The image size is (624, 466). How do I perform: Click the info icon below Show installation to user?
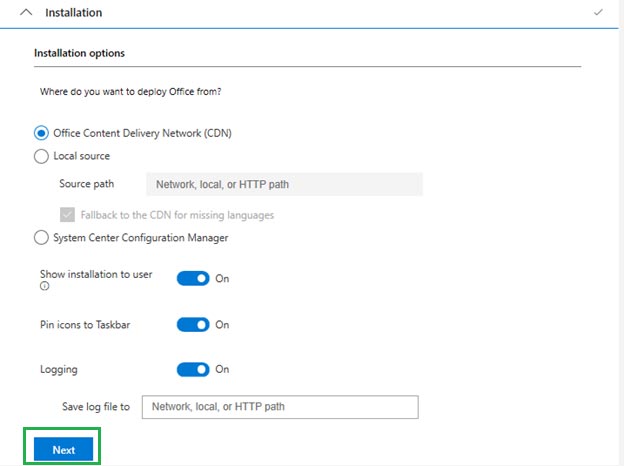click(x=44, y=286)
